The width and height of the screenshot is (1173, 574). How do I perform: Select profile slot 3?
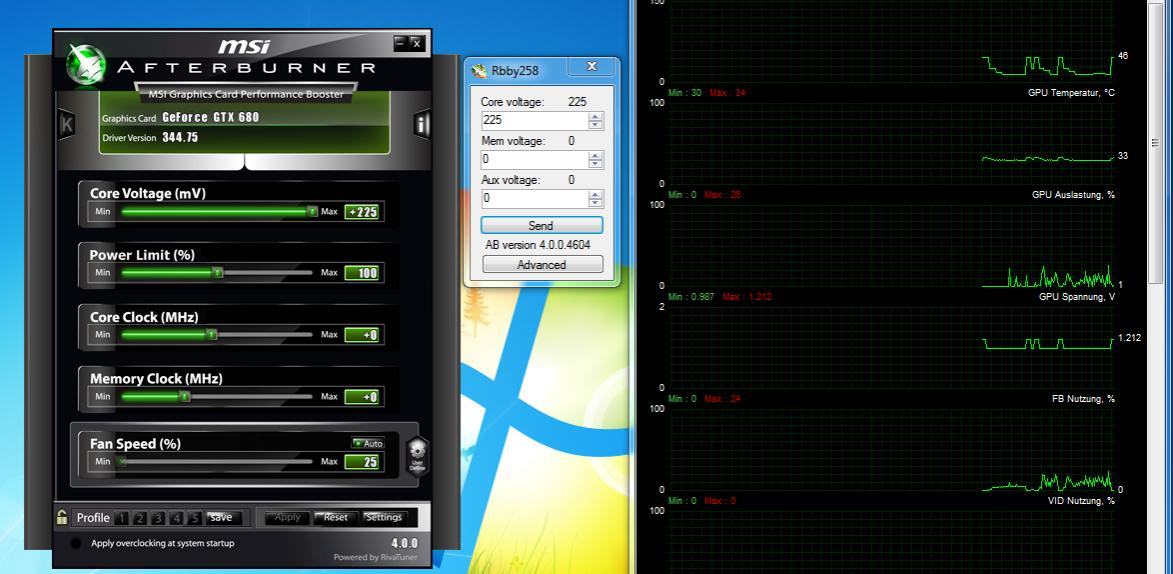(x=158, y=518)
